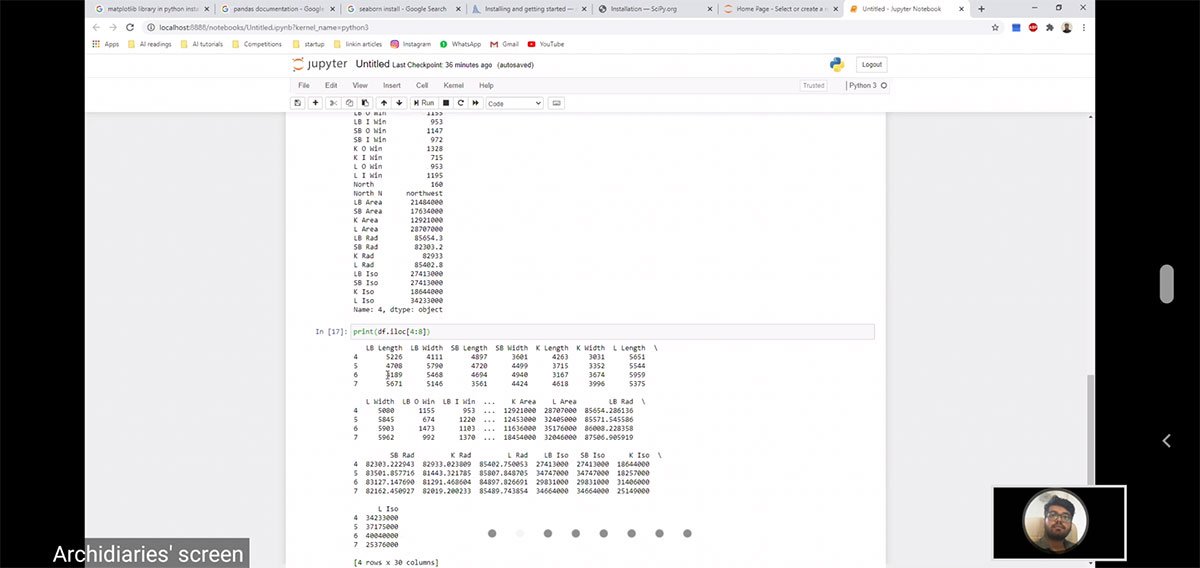This screenshot has height=568, width=1200.
Task: Open startup bookmark folder
Action: pos(308,44)
